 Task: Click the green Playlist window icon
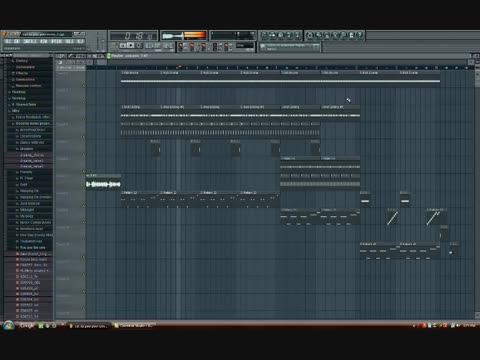coord(109,56)
